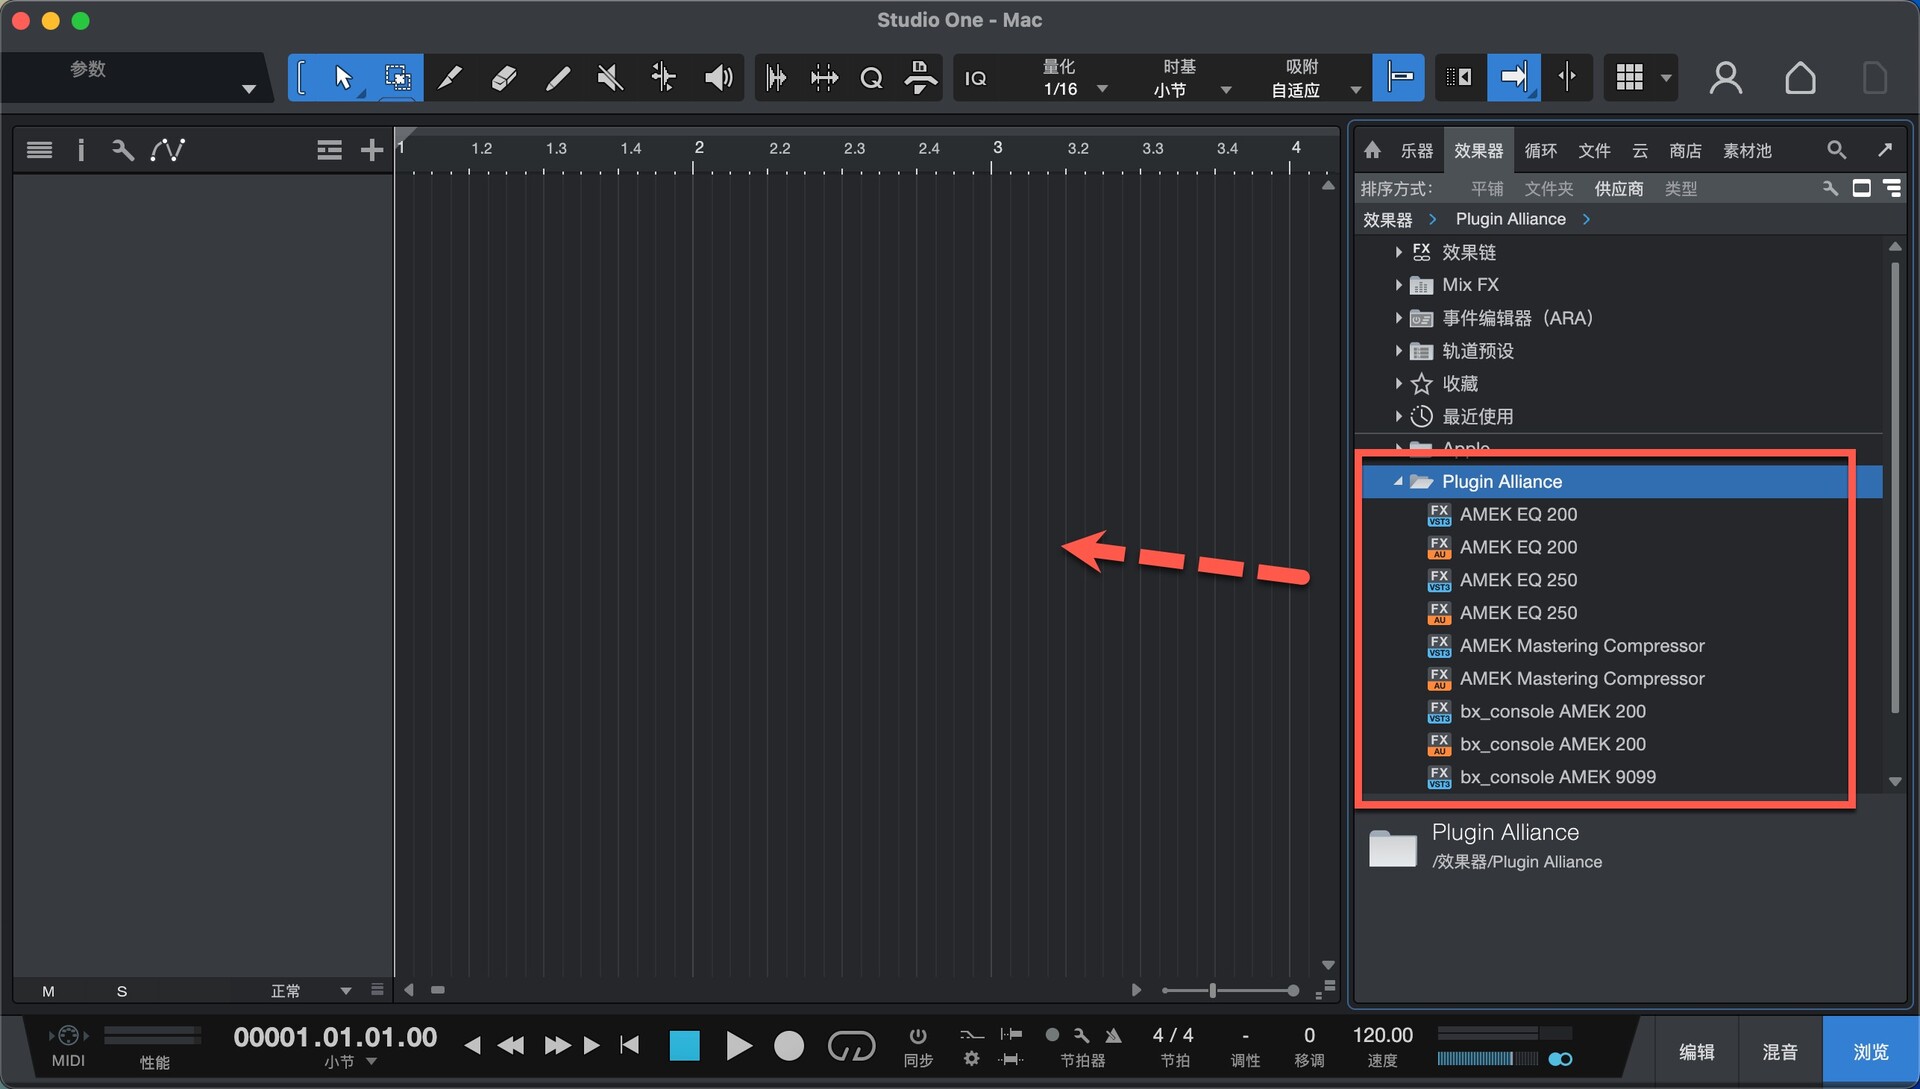1920x1089 pixels.
Task: Add a track with the plus button
Action: coord(372,150)
